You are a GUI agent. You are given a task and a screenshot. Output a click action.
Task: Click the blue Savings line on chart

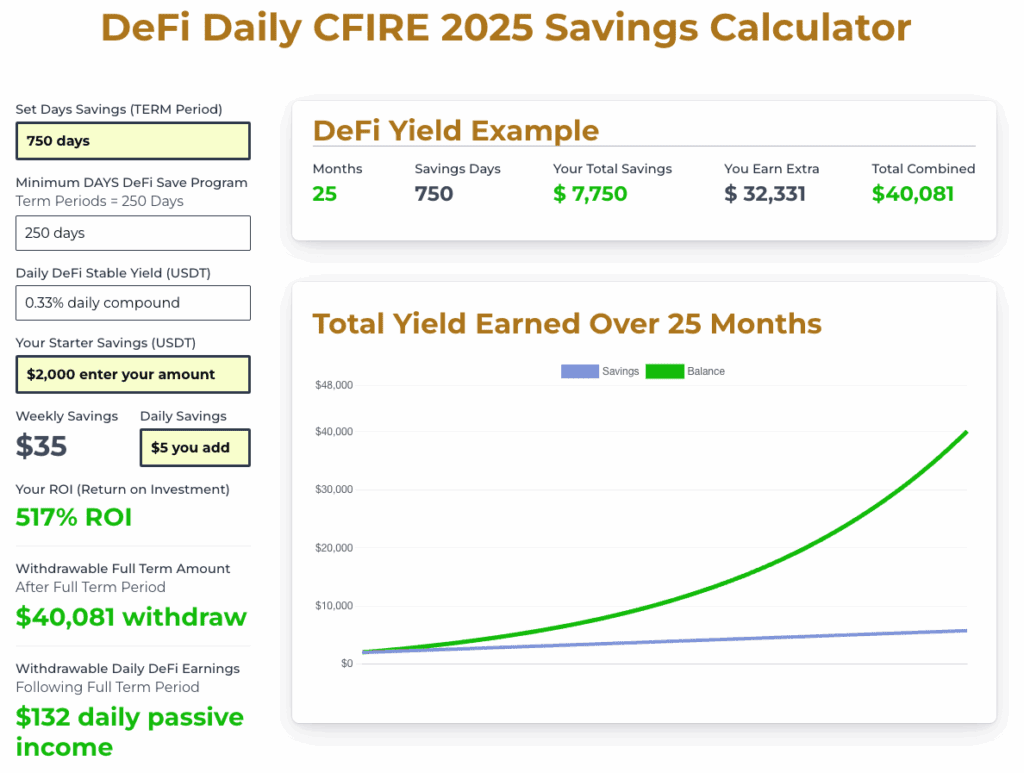[x=665, y=641]
